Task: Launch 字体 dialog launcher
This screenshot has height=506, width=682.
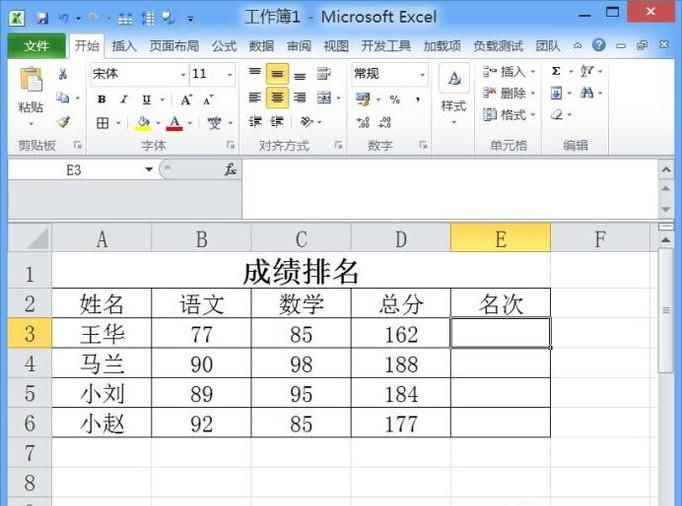Action: 231,145
